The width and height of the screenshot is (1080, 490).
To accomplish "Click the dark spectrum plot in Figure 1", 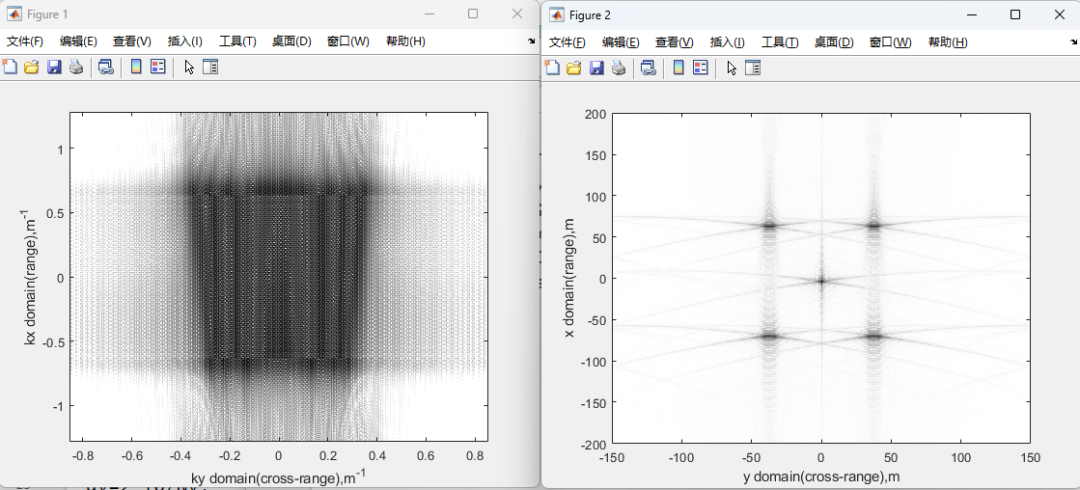I will pyautogui.click(x=278, y=277).
